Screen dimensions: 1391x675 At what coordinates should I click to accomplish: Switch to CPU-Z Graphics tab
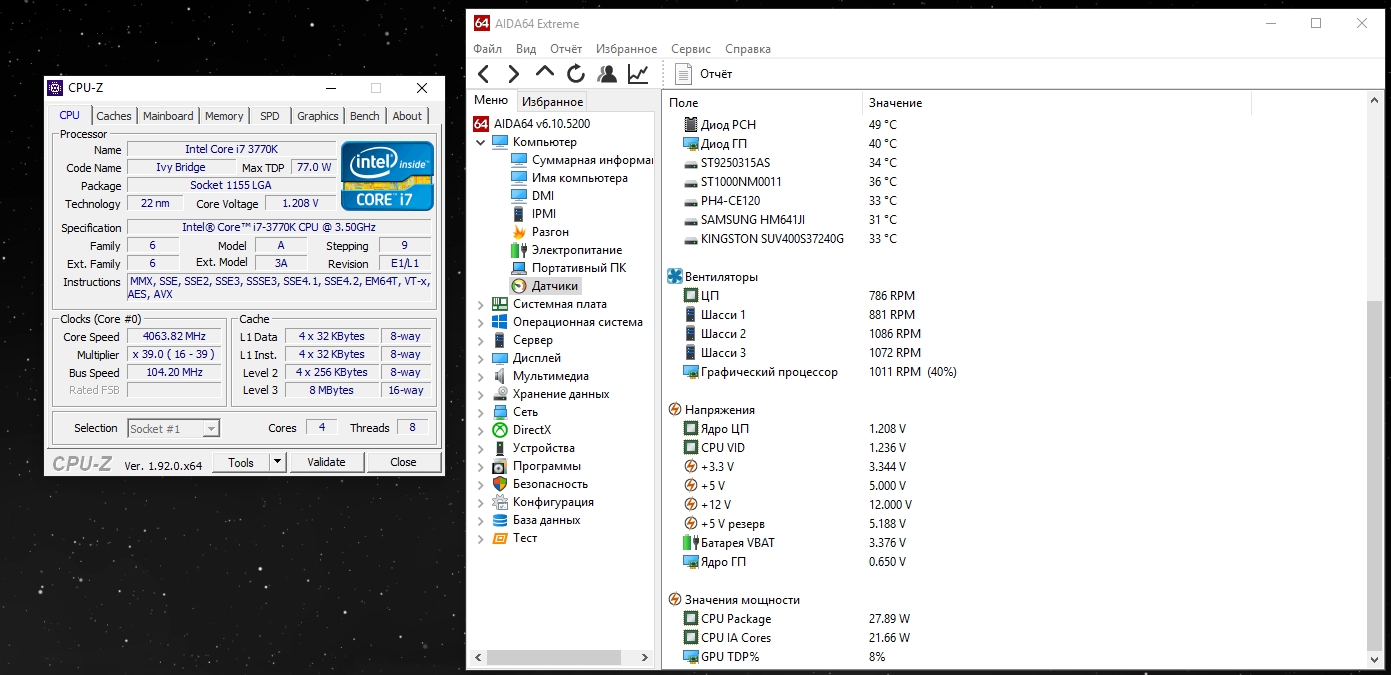pyautogui.click(x=318, y=116)
